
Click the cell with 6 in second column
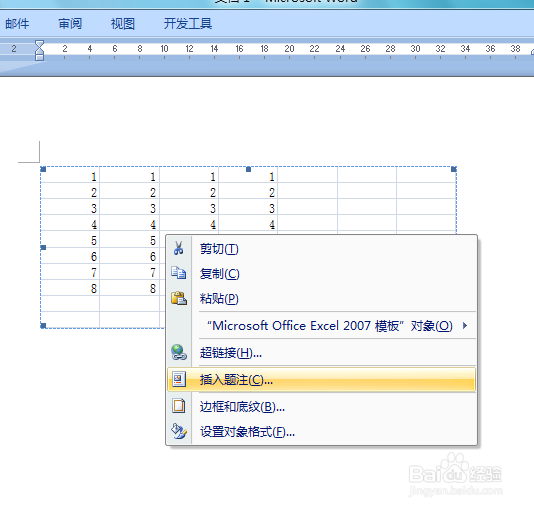pos(130,256)
